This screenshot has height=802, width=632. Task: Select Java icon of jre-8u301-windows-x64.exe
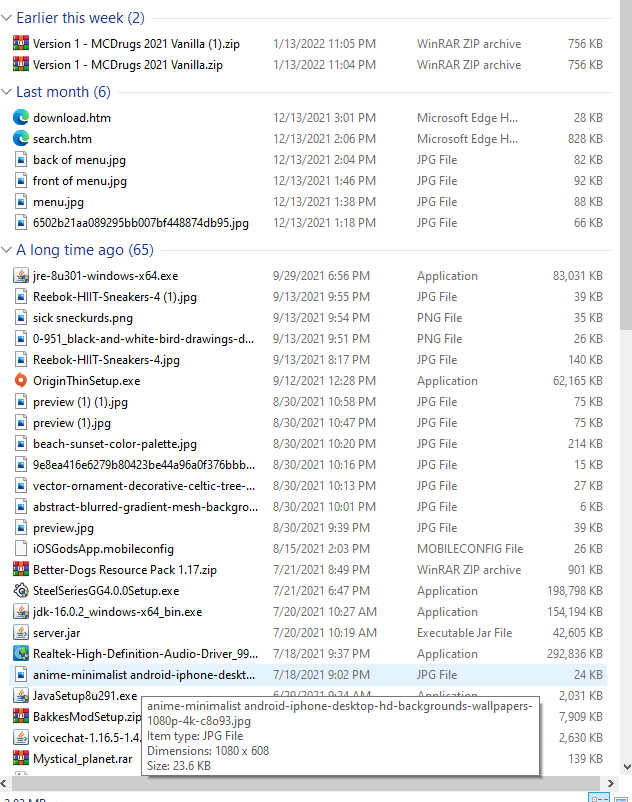[20, 276]
